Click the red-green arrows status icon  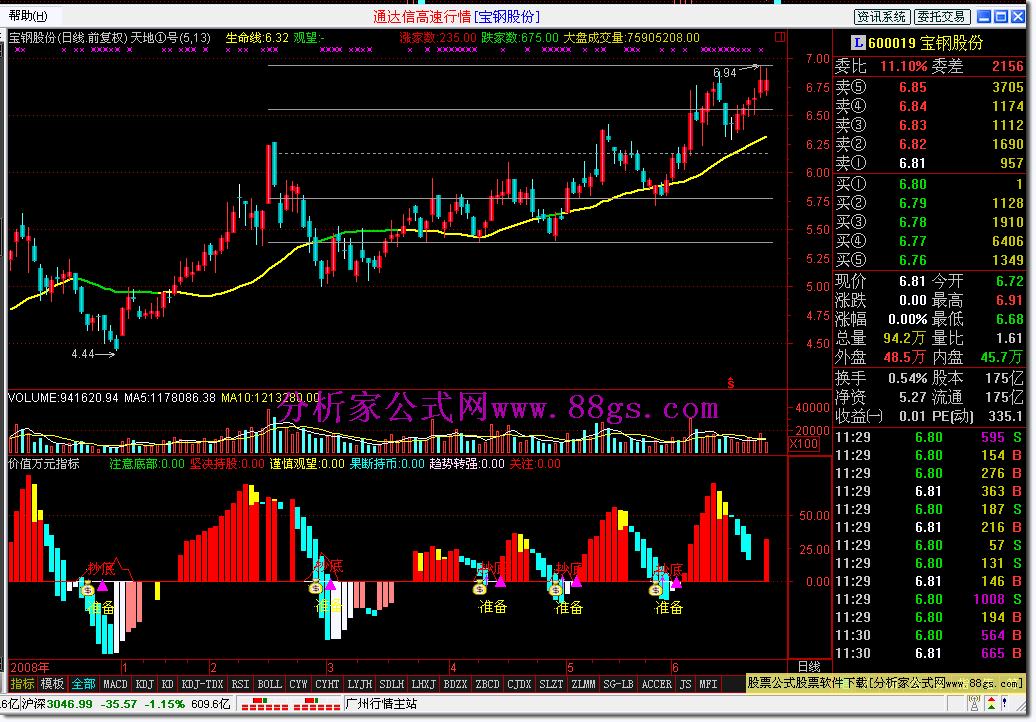[x=991, y=703]
